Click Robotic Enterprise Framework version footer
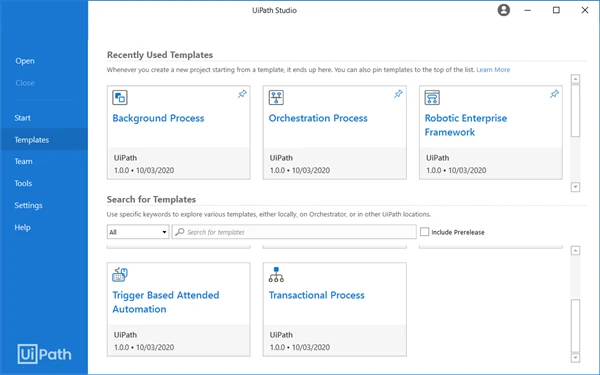 [x=491, y=164]
